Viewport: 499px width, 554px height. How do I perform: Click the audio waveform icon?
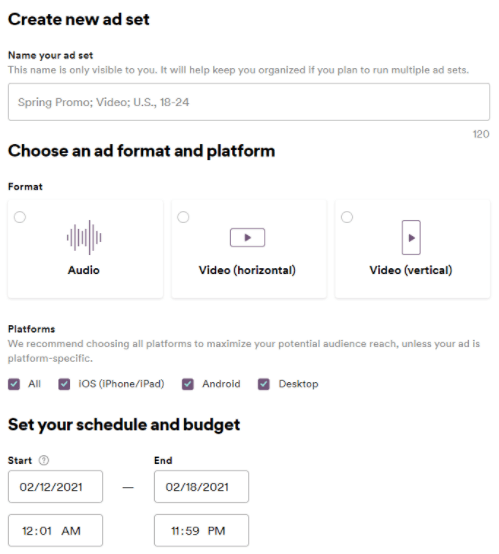point(84,237)
